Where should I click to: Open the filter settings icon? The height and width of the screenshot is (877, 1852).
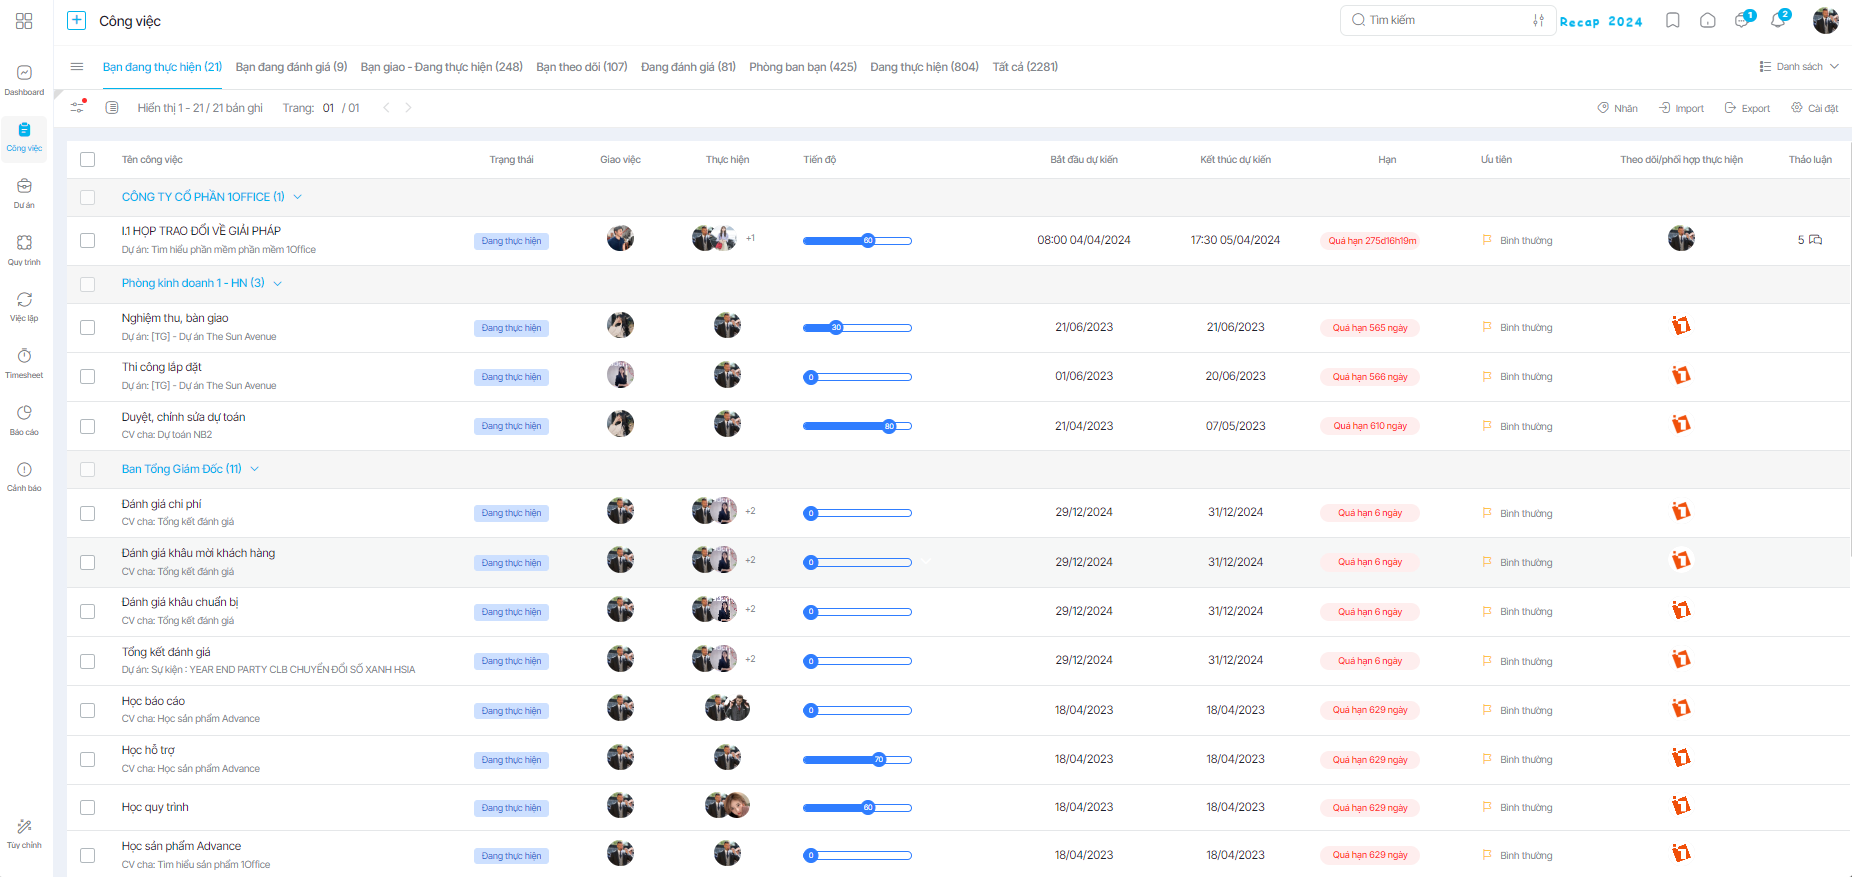[x=77, y=107]
